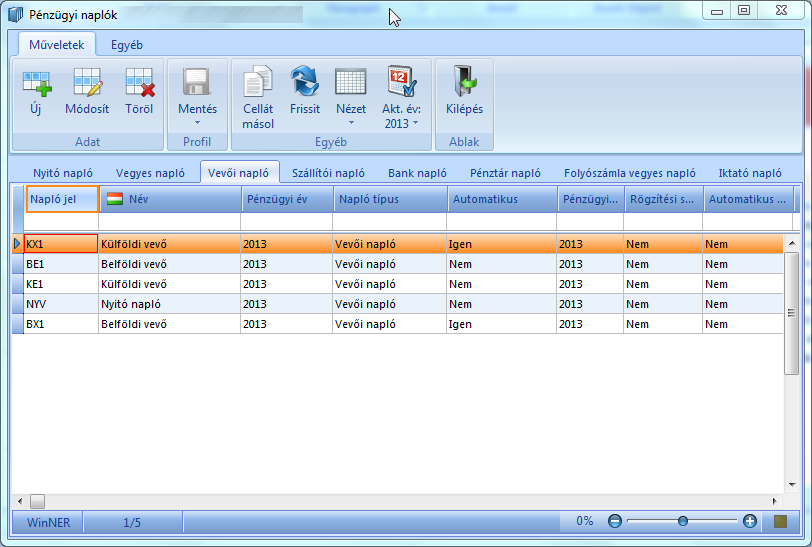
Task: Select the KX1 cell
Action: 61,244
